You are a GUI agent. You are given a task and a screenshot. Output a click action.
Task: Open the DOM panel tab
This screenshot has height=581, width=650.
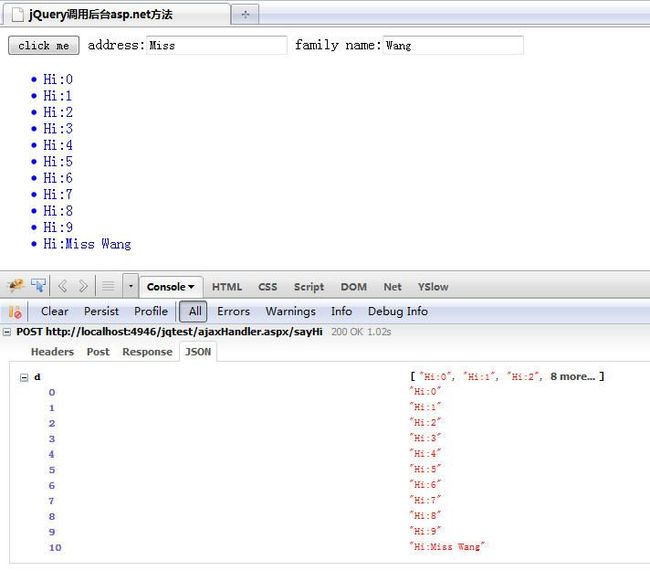354,287
